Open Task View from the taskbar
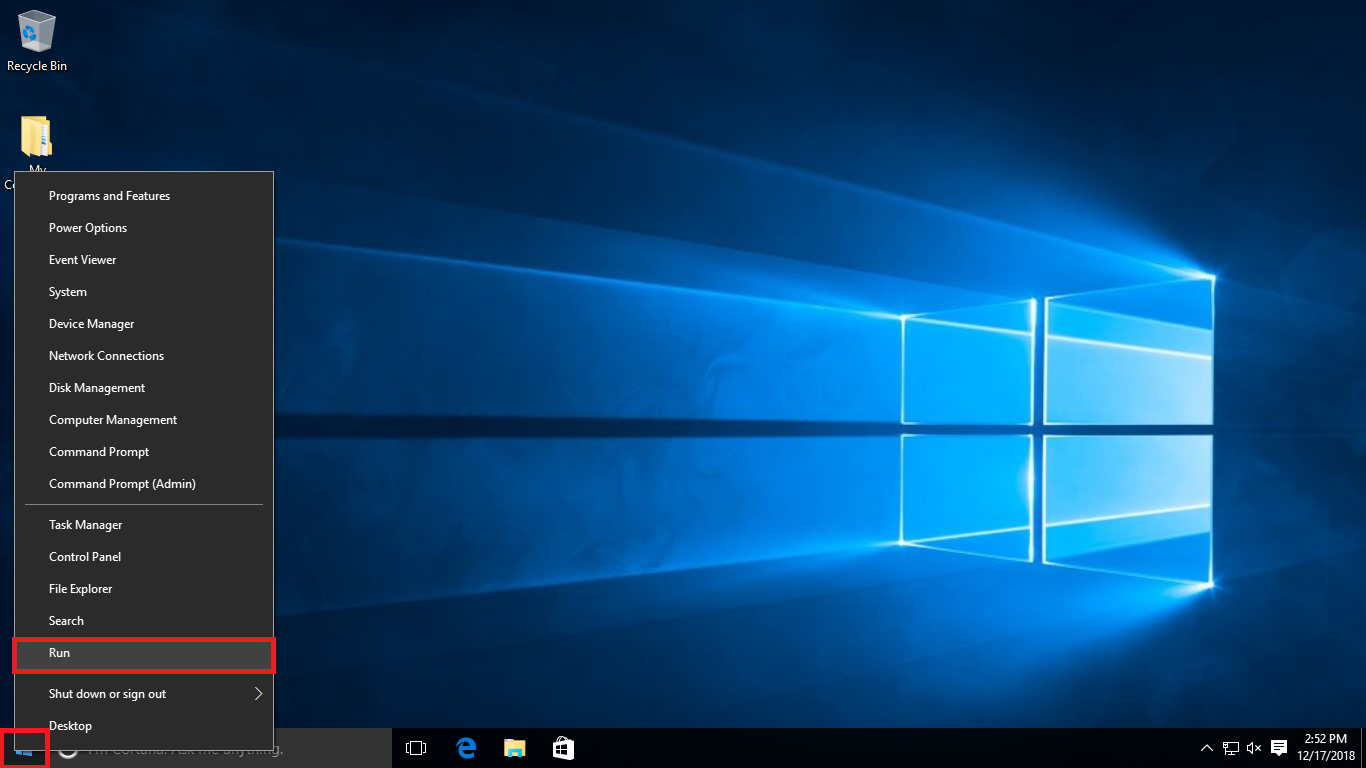Screen dimensions: 1366x768 point(416,748)
